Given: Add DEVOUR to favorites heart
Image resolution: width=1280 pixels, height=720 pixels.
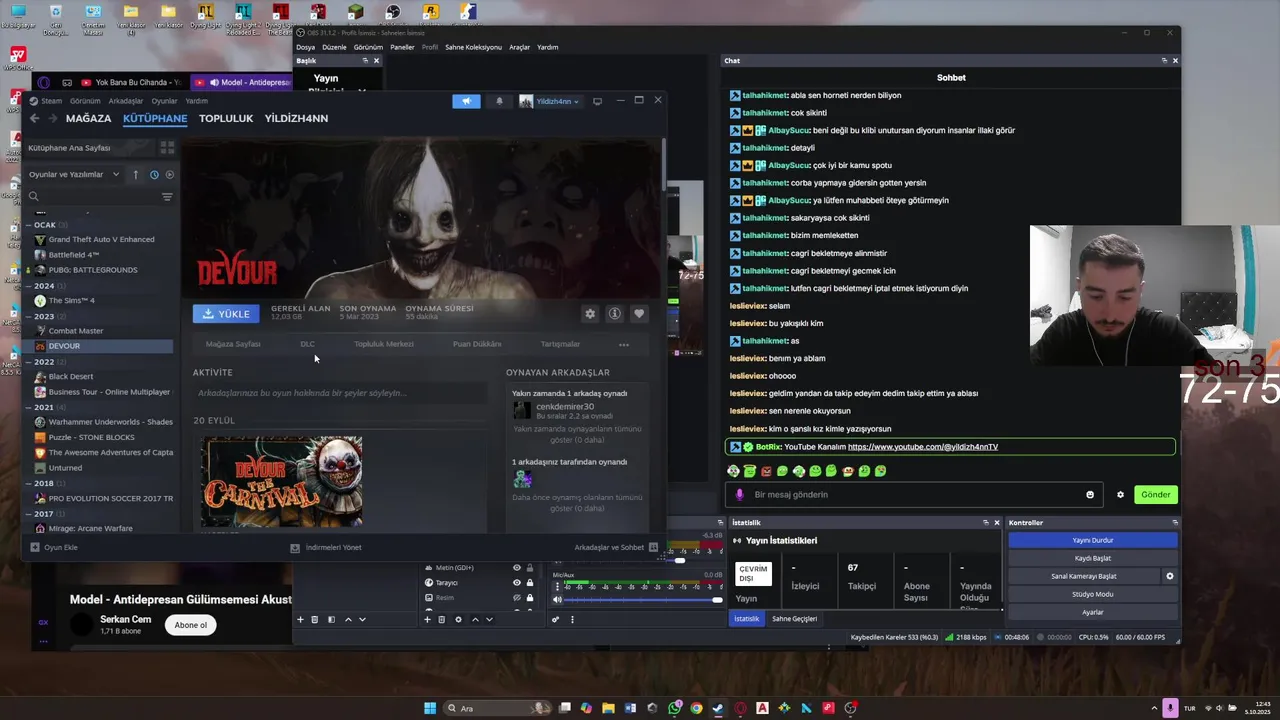Looking at the screenshot, I should 639,314.
